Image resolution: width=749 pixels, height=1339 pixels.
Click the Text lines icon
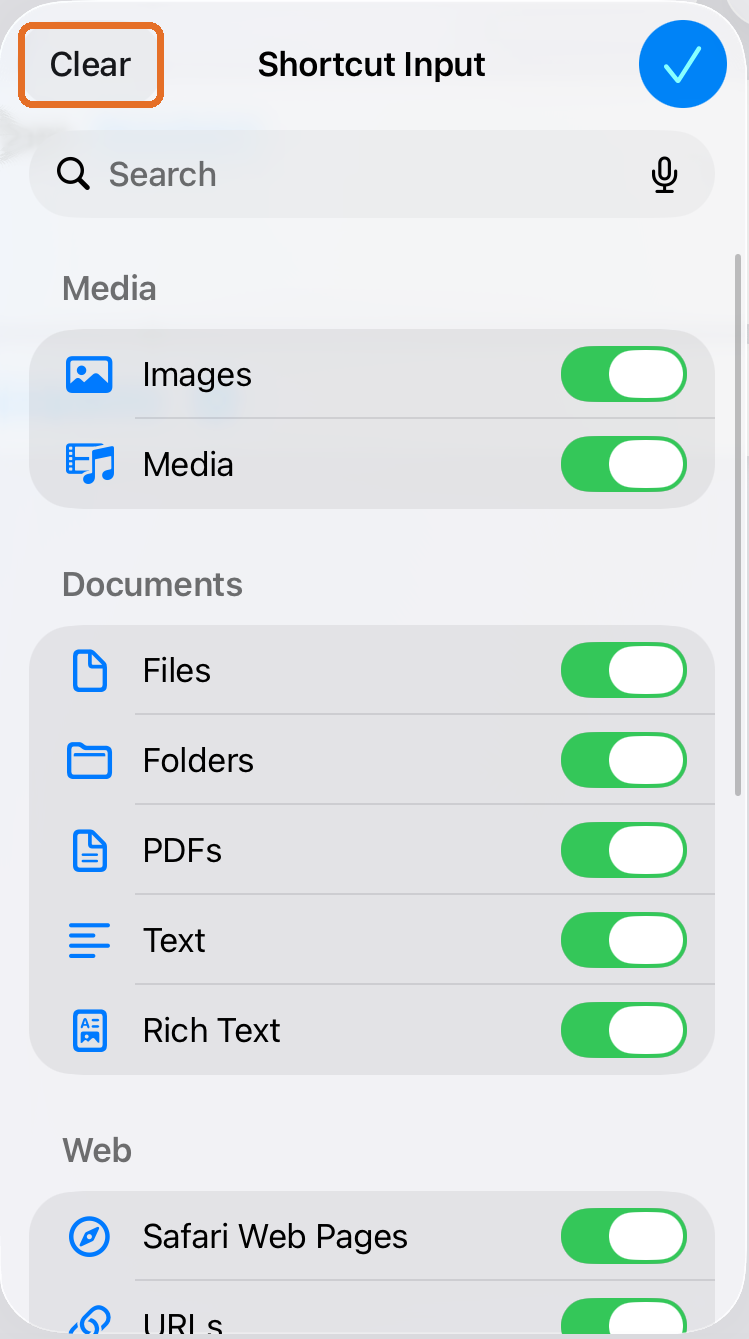[89, 940]
